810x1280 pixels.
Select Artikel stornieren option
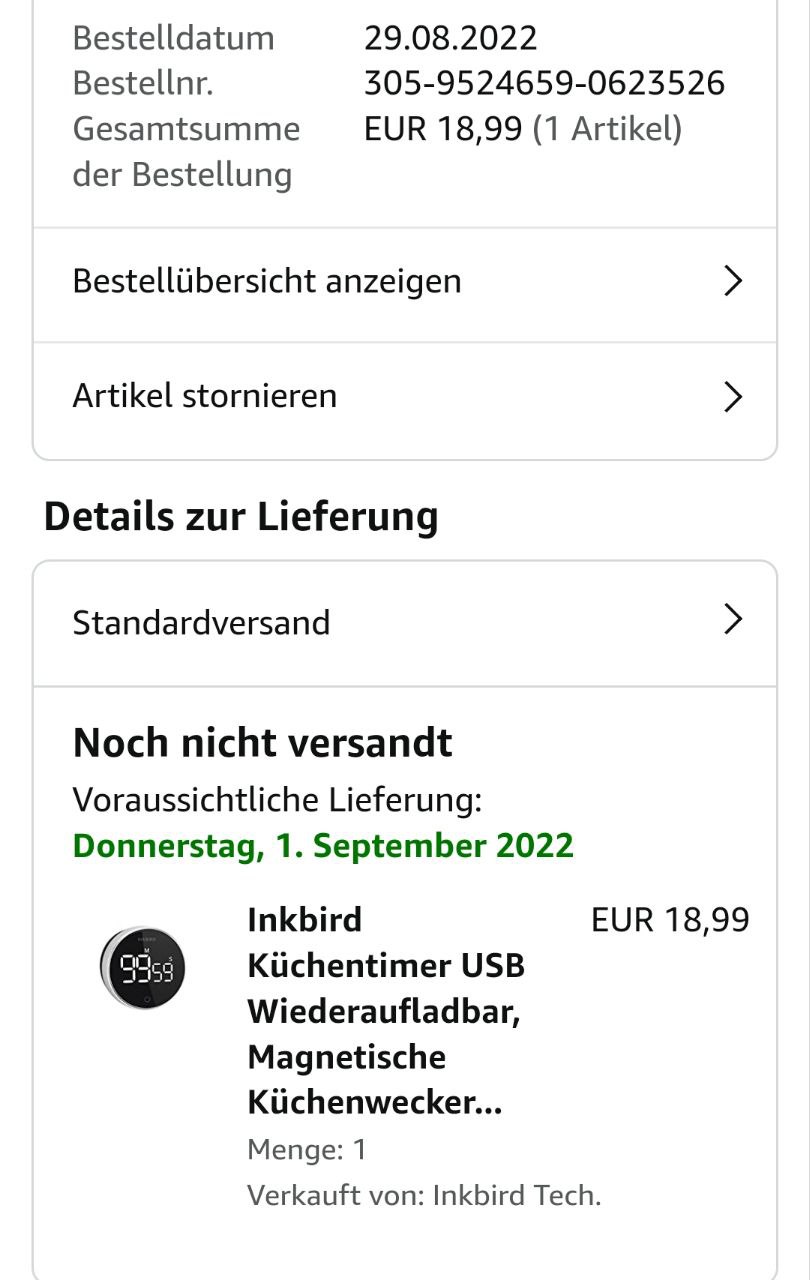click(205, 397)
